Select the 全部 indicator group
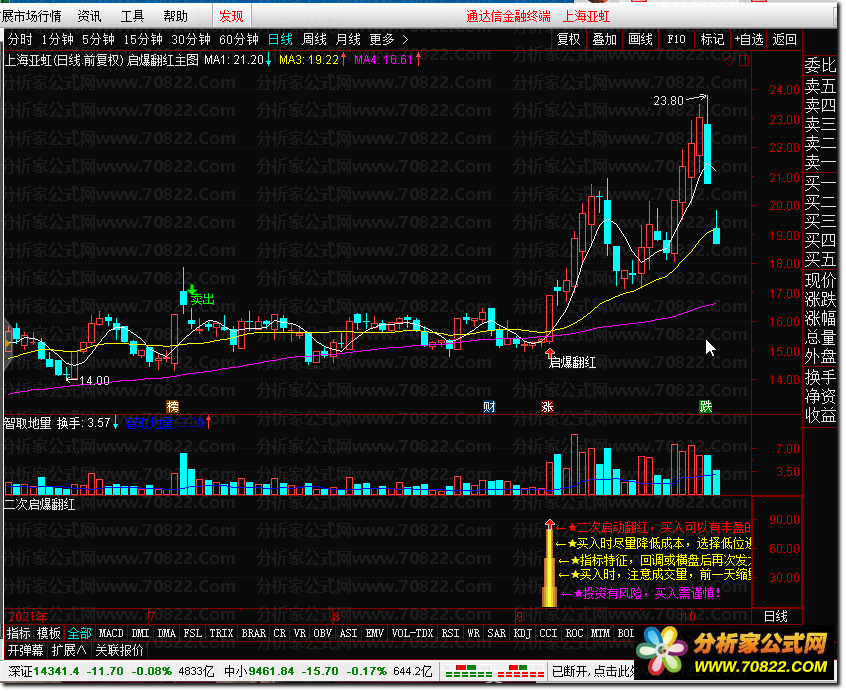The width and height of the screenshot is (846, 691). (x=80, y=633)
